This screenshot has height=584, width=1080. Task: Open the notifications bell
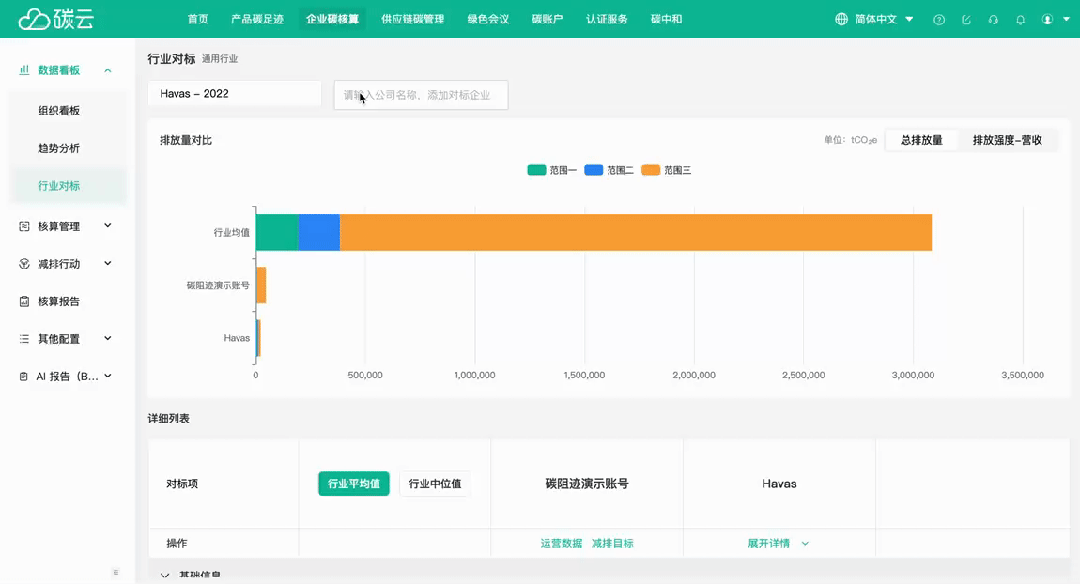click(1020, 19)
